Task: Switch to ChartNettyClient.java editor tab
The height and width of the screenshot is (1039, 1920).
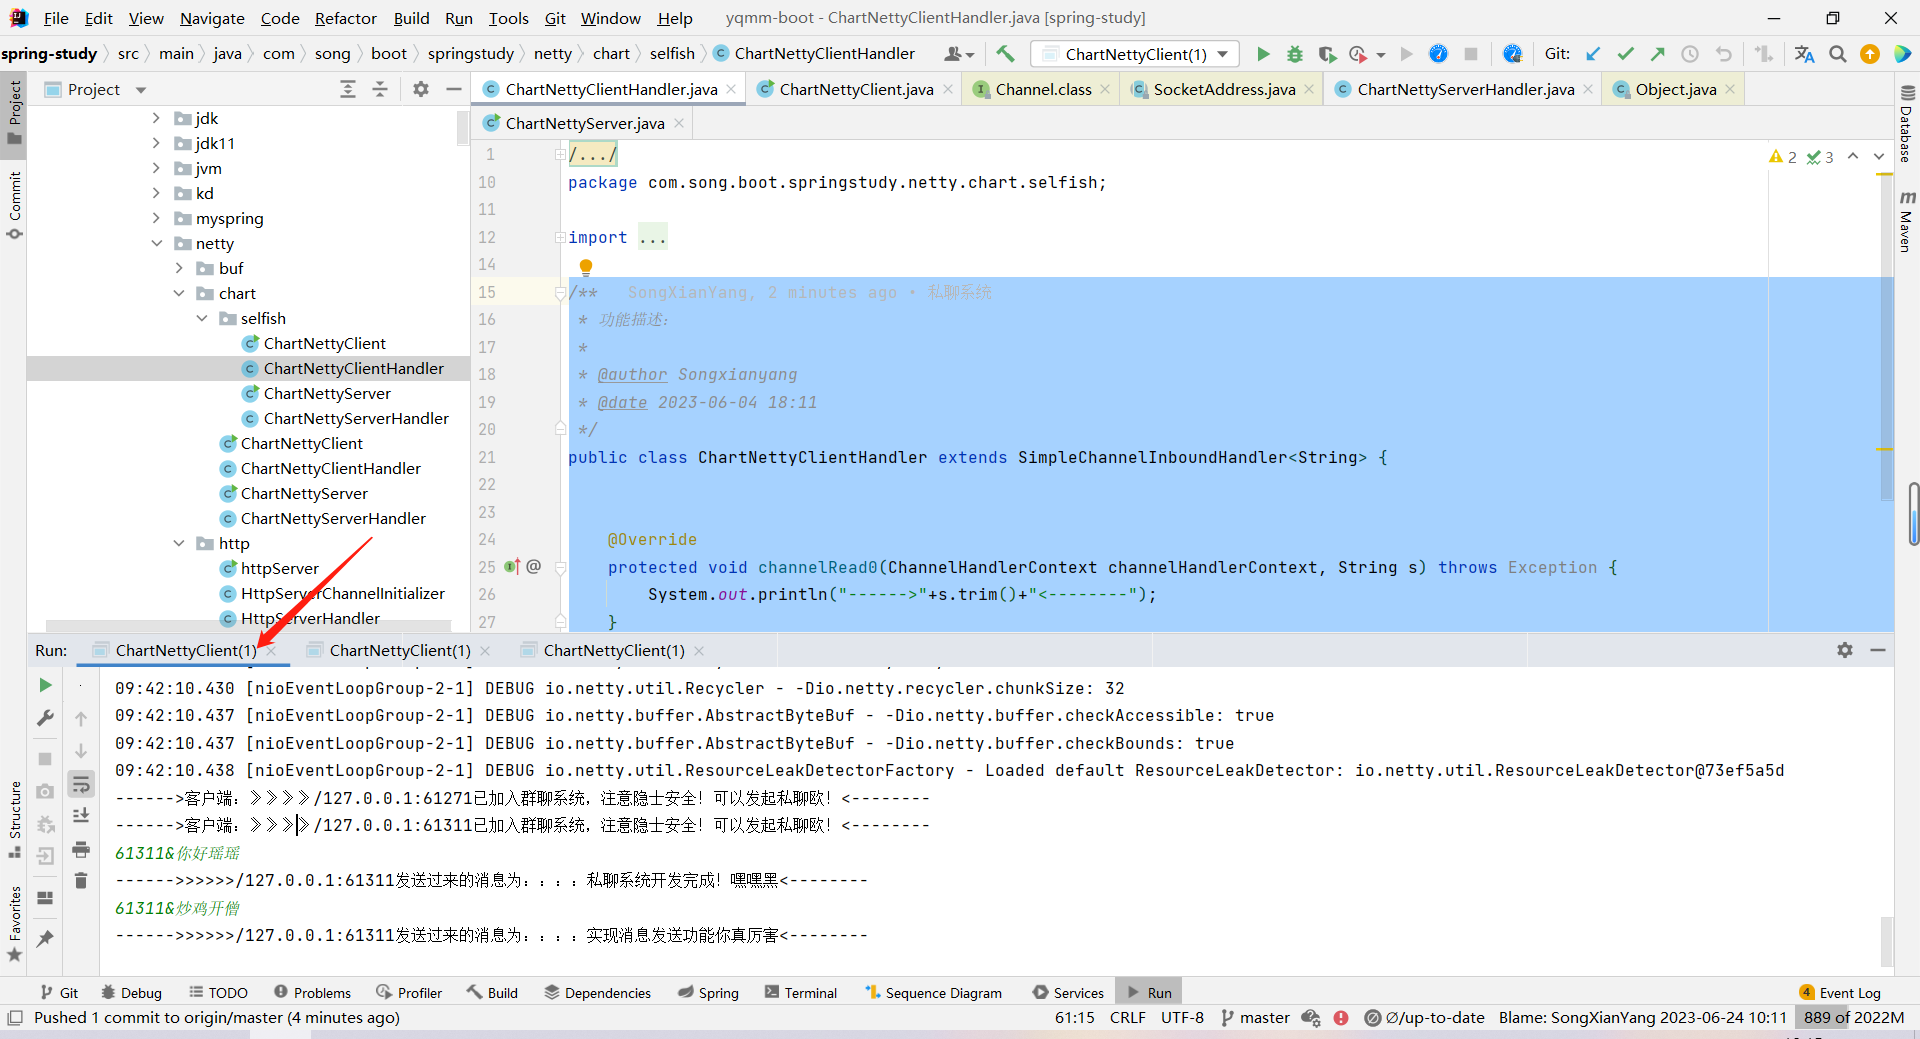Action: [x=856, y=89]
